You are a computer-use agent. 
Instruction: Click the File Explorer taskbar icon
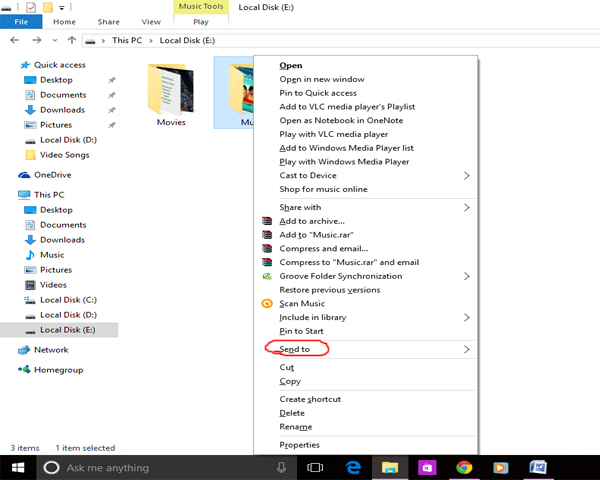tap(390, 467)
